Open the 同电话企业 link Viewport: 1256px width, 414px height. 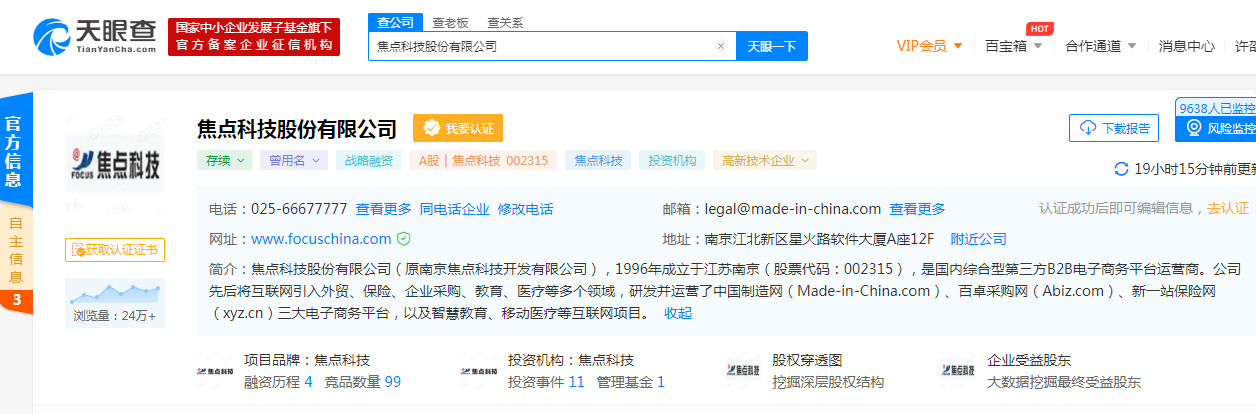[x=455, y=209]
